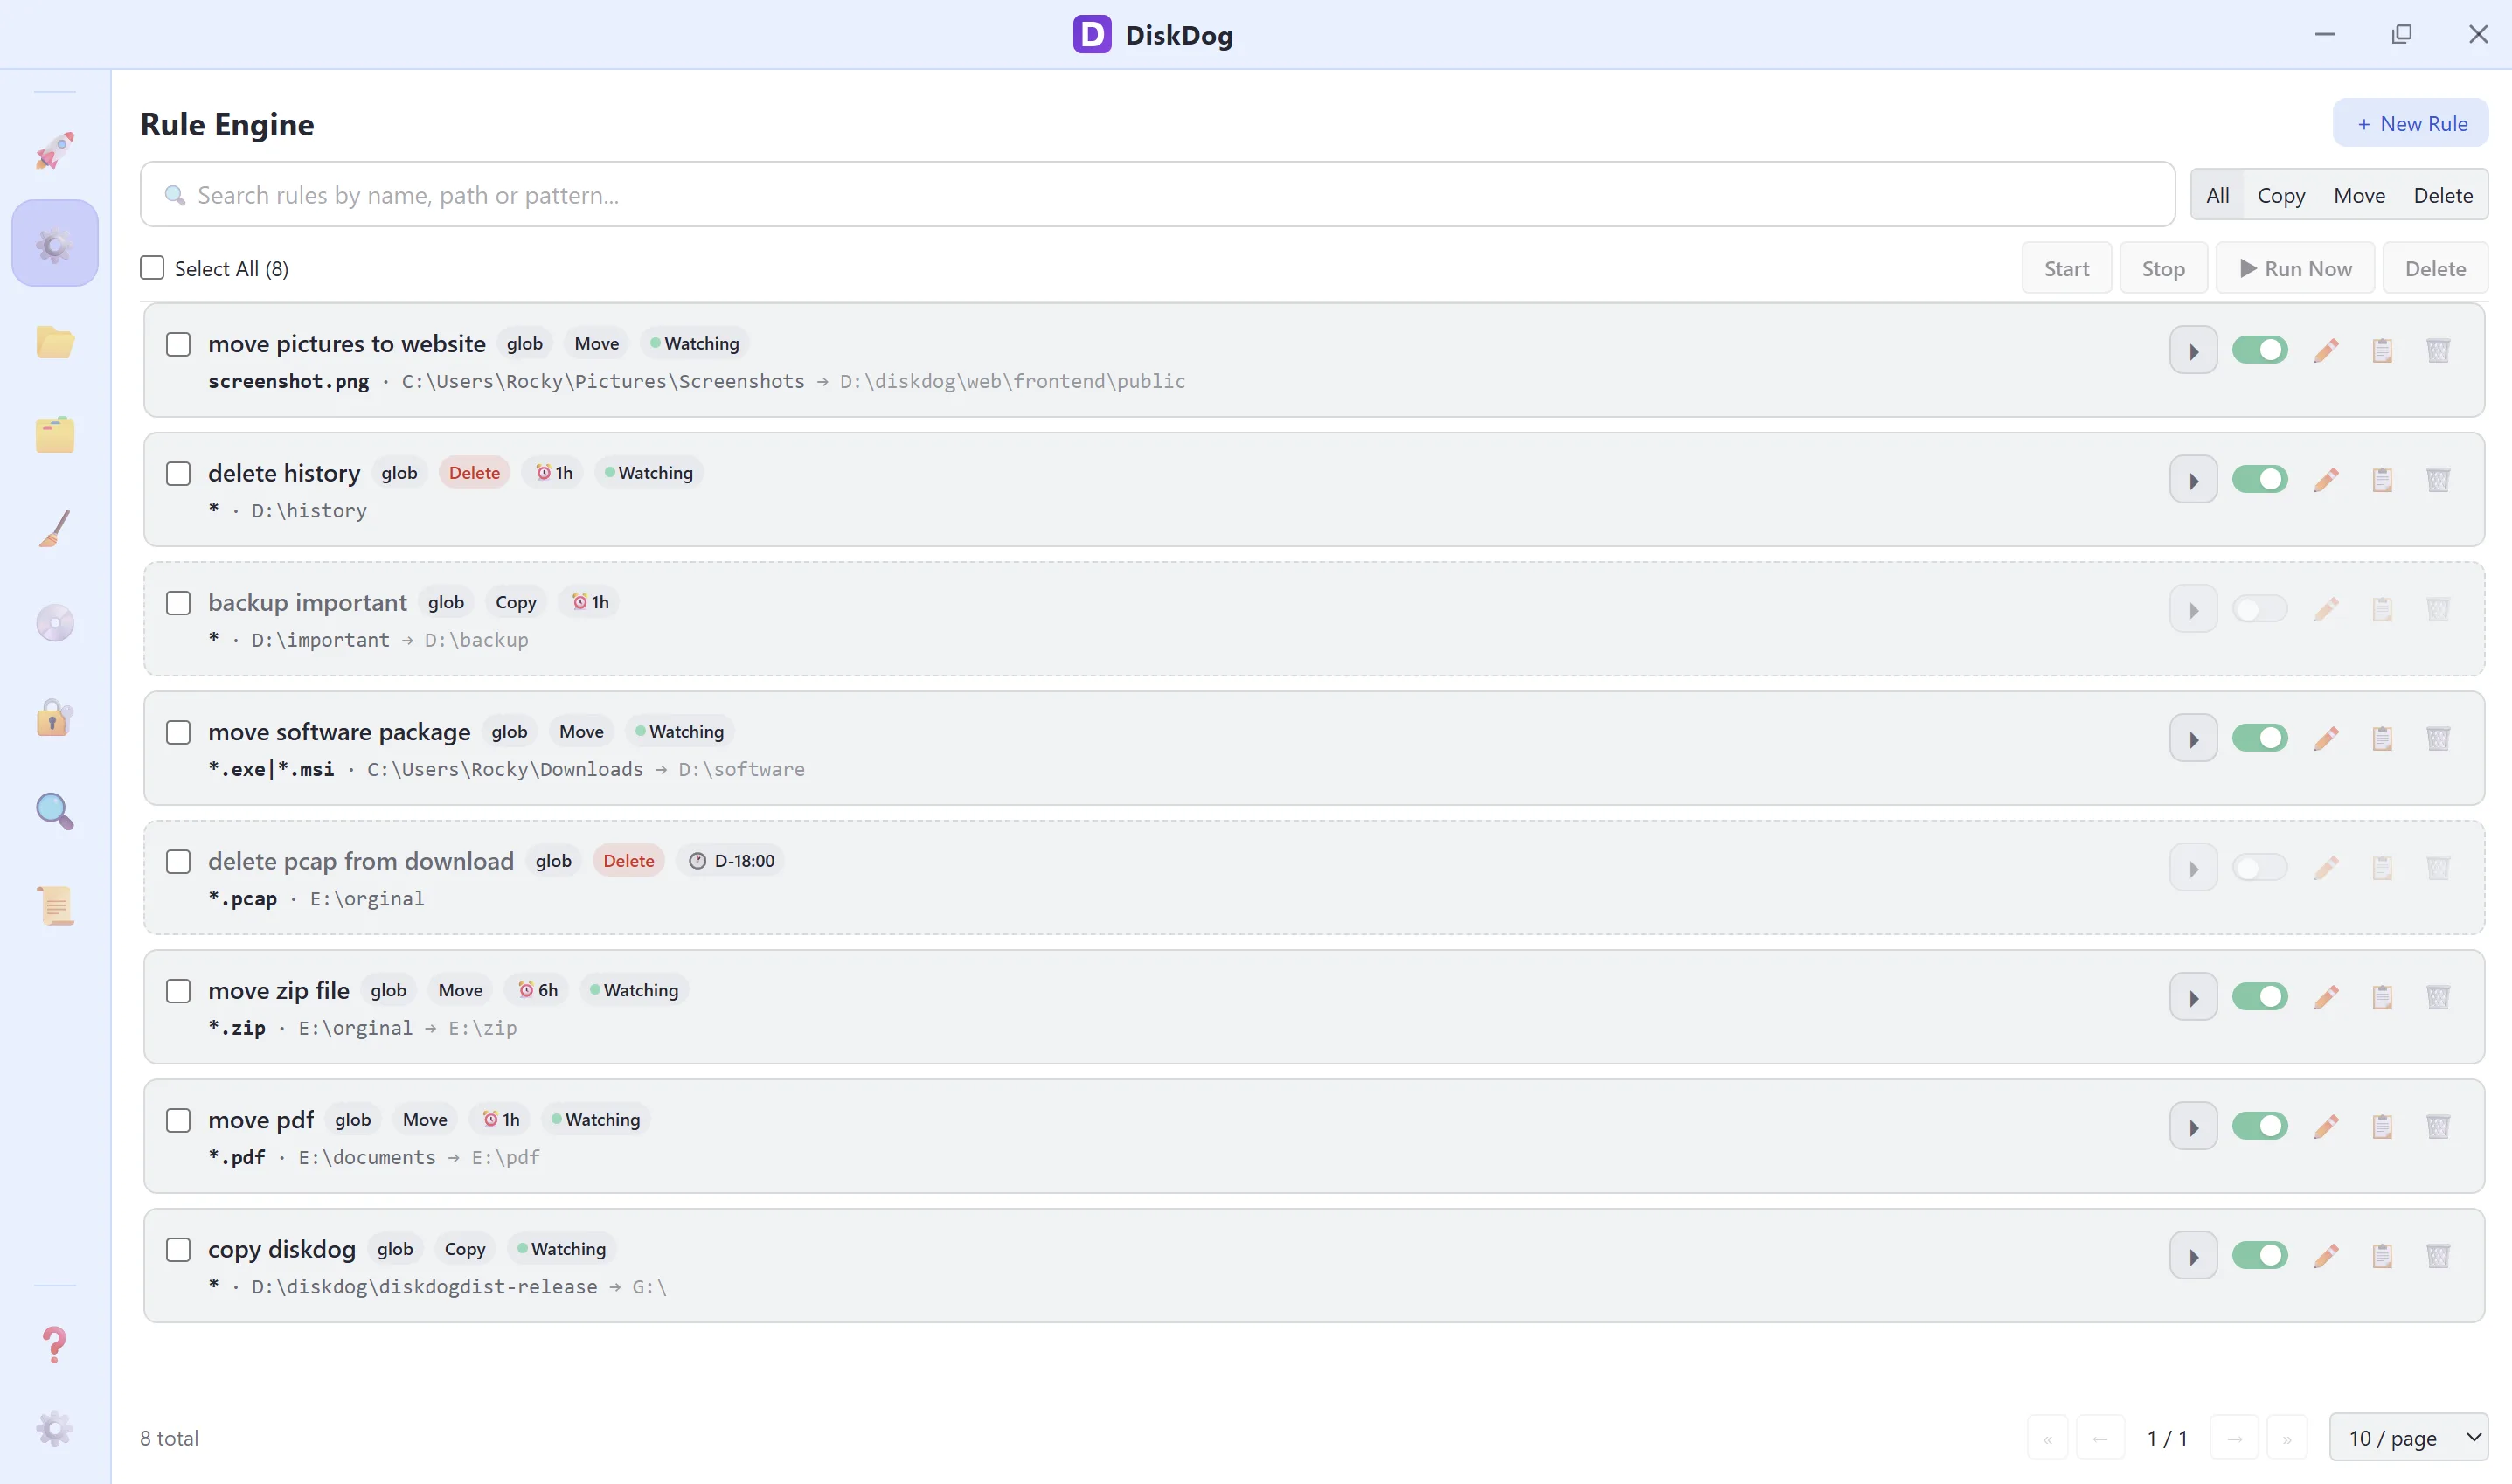Screen dimensions: 2512x1484
Task: Edit the 'move pictures to website' rule with pencil icon
Action: [2326, 349]
